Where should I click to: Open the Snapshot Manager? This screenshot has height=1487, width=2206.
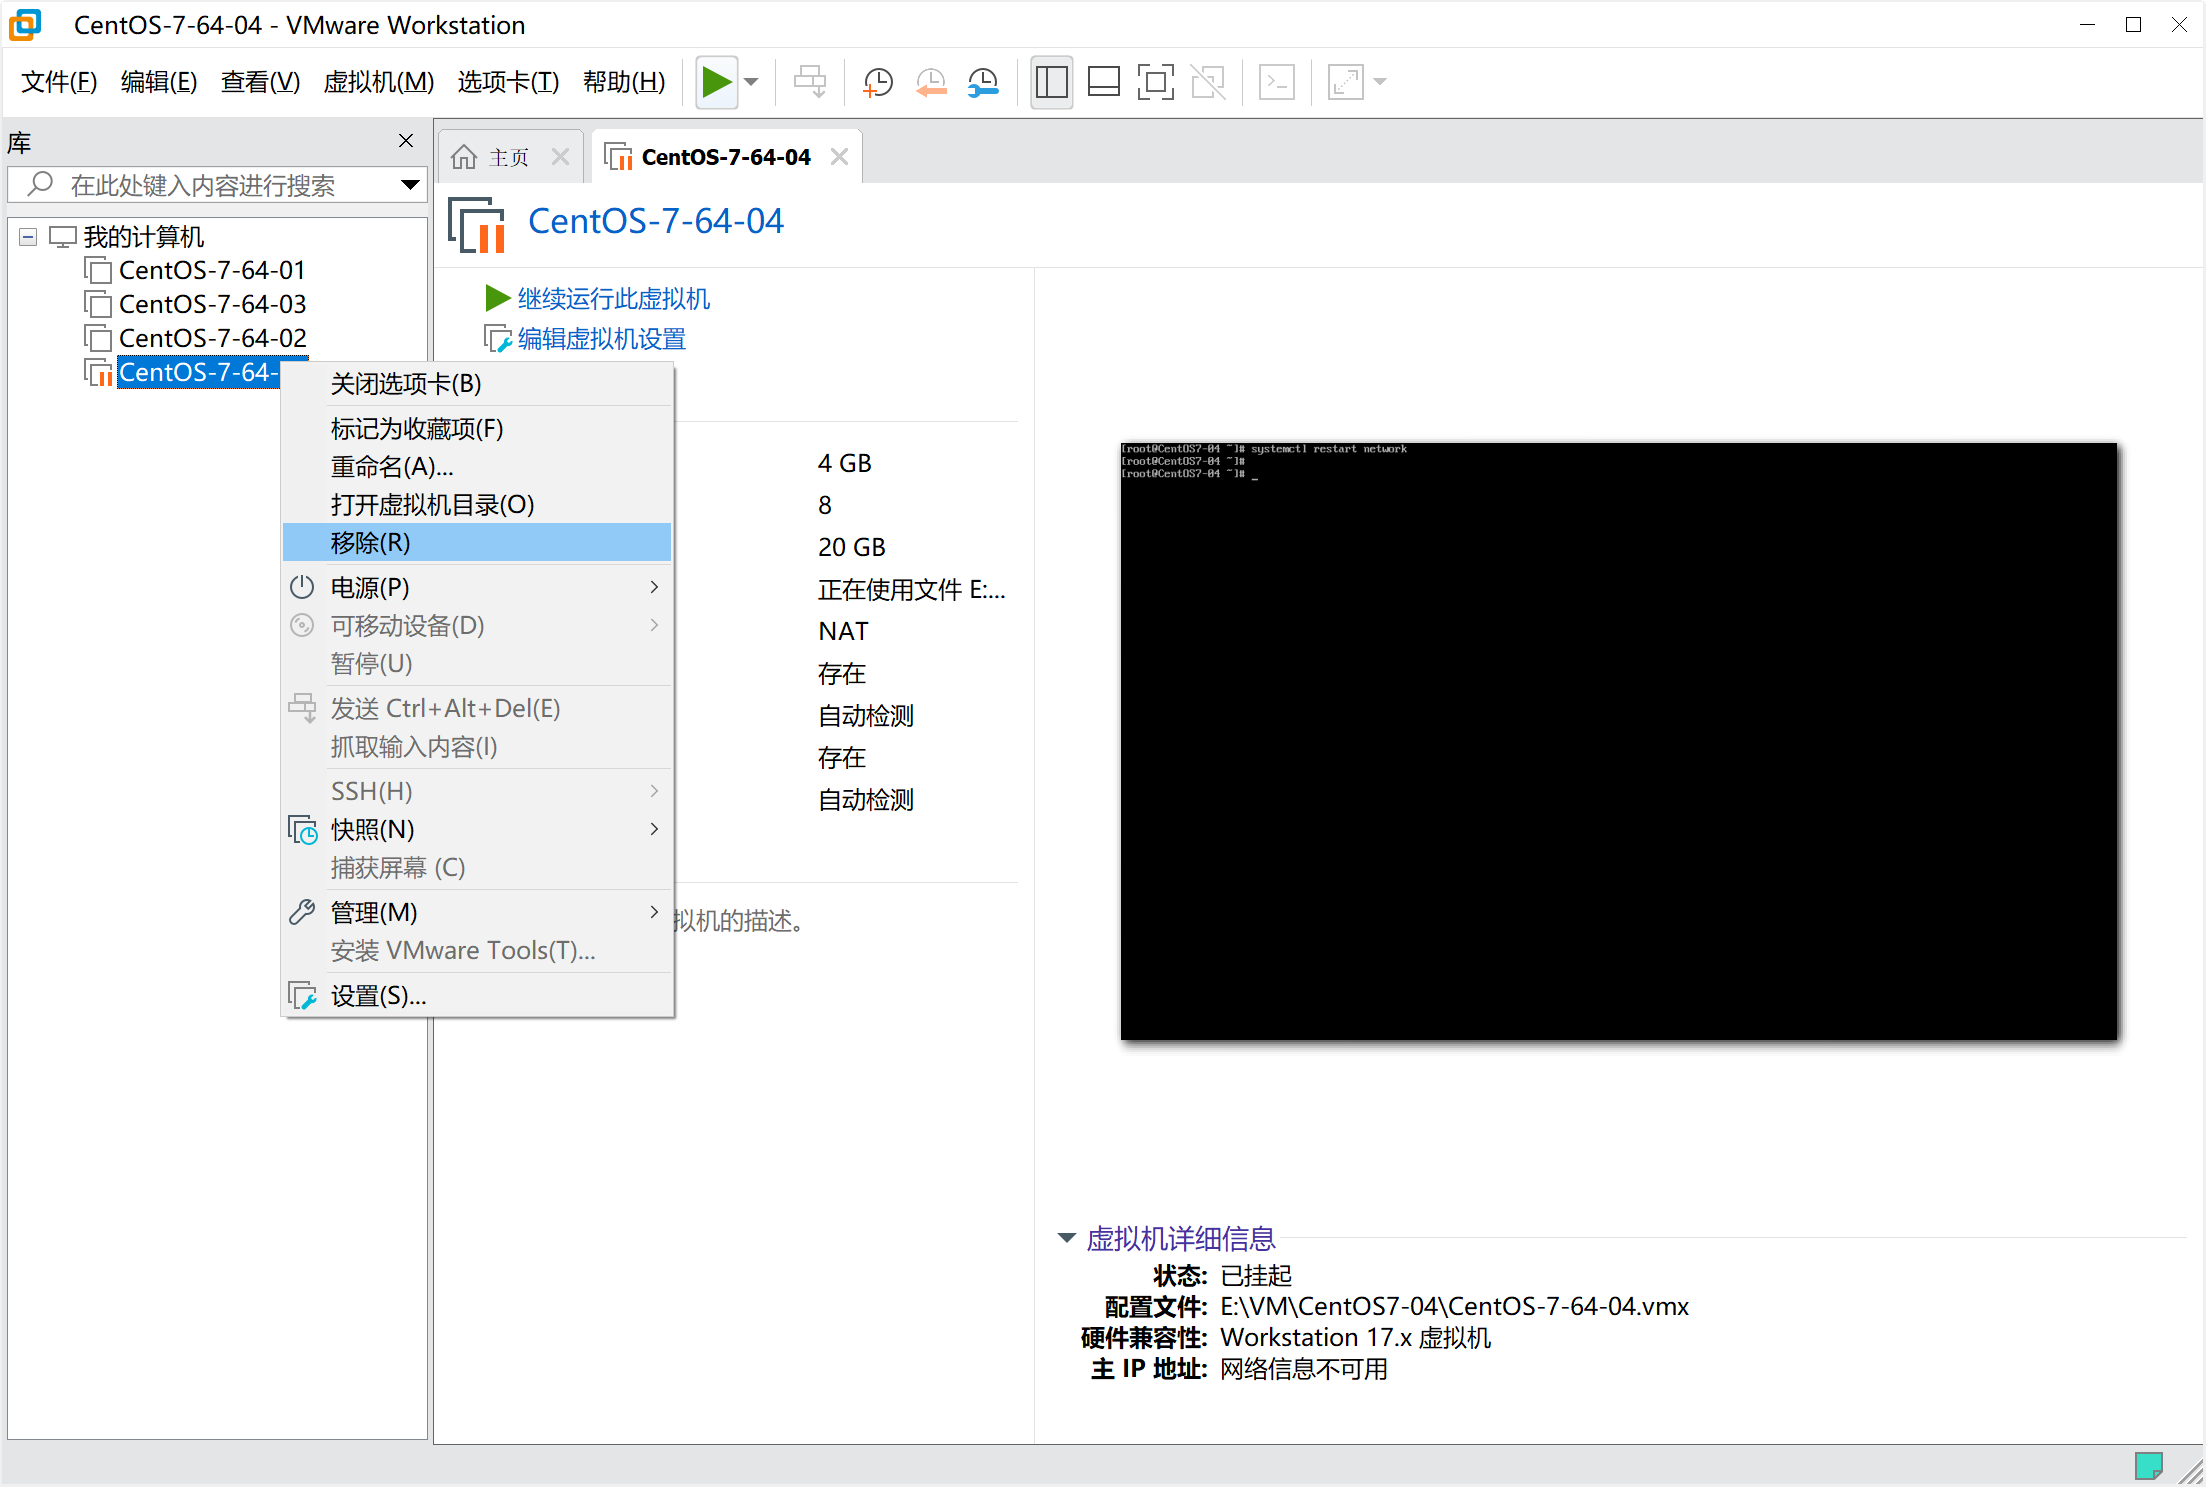tap(983, 82)
